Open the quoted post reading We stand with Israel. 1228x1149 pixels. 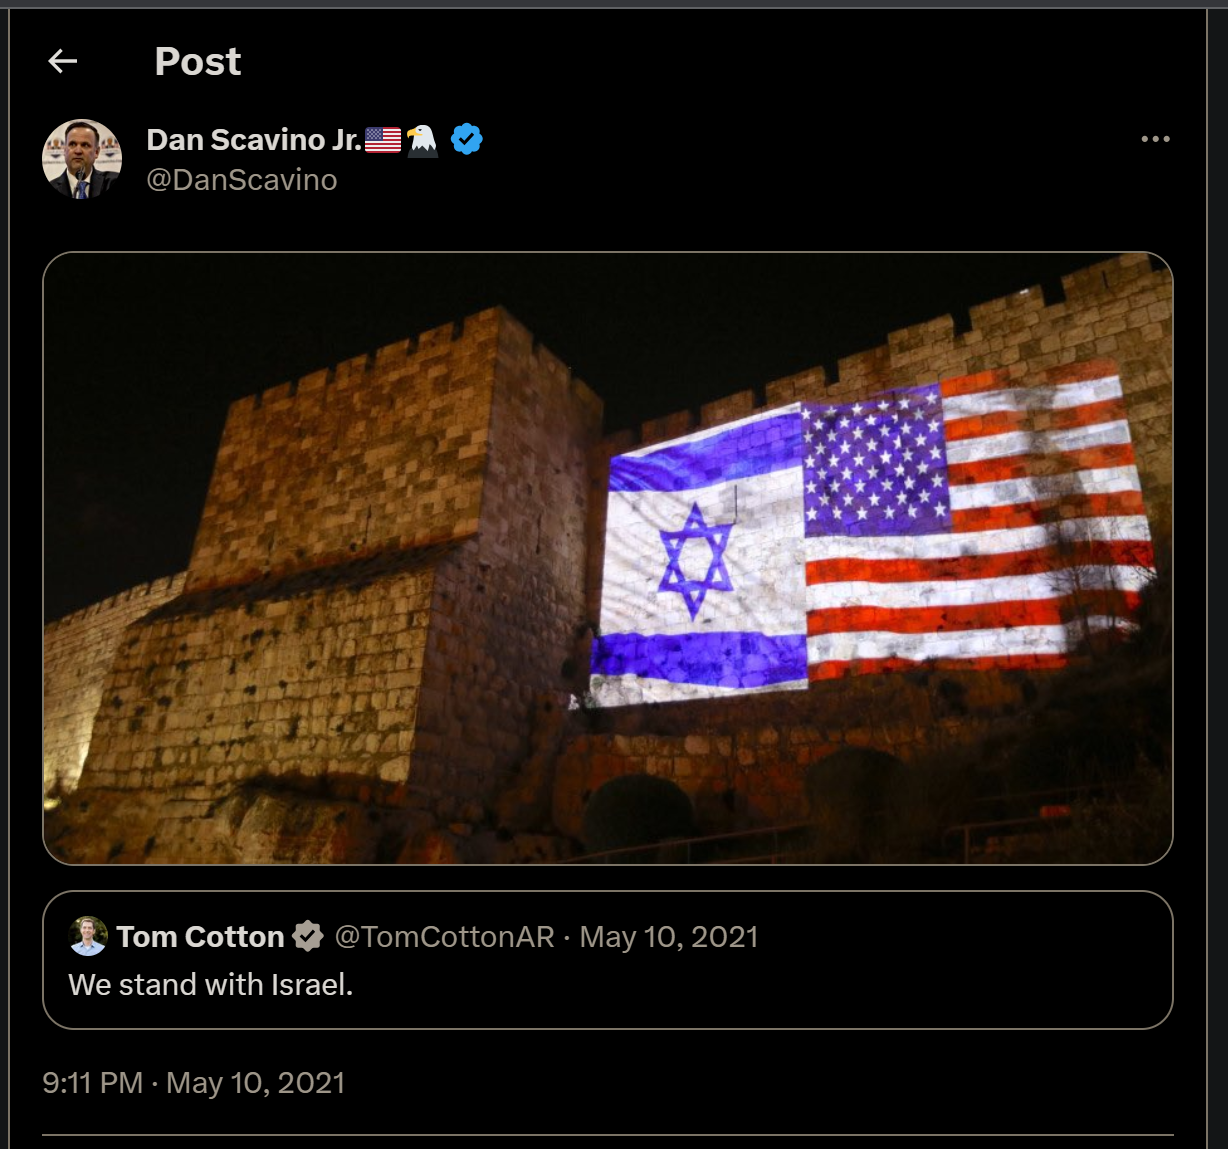(x=211, y=985)
